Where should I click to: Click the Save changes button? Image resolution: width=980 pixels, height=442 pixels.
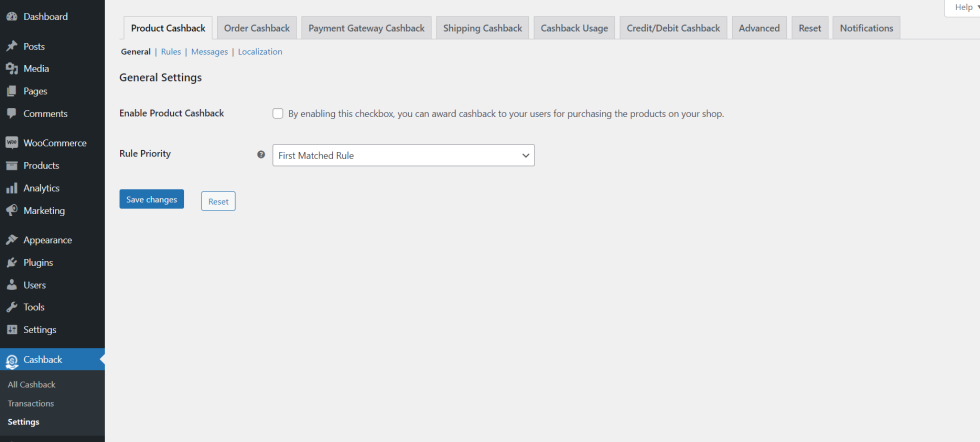point(151,200)
